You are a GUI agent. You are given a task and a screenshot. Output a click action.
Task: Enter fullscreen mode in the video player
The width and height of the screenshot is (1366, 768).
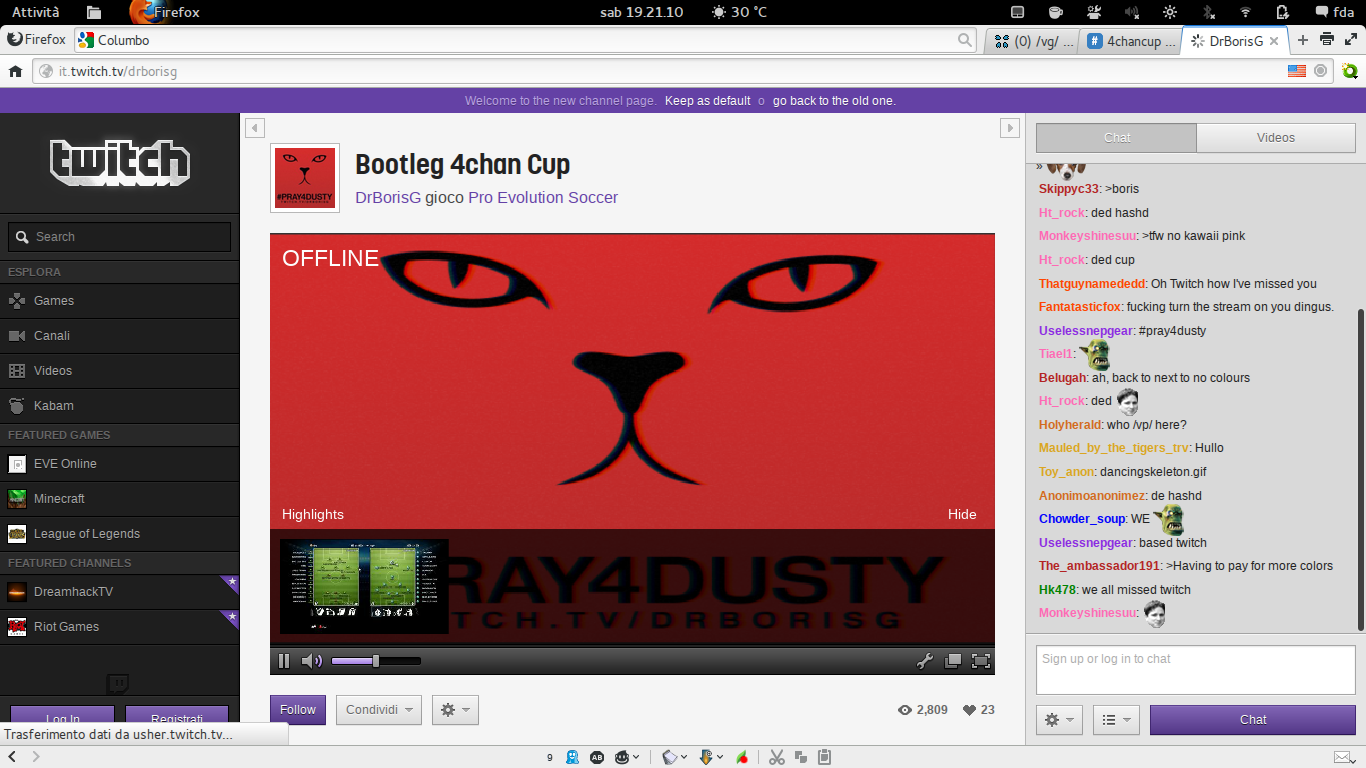981,660
